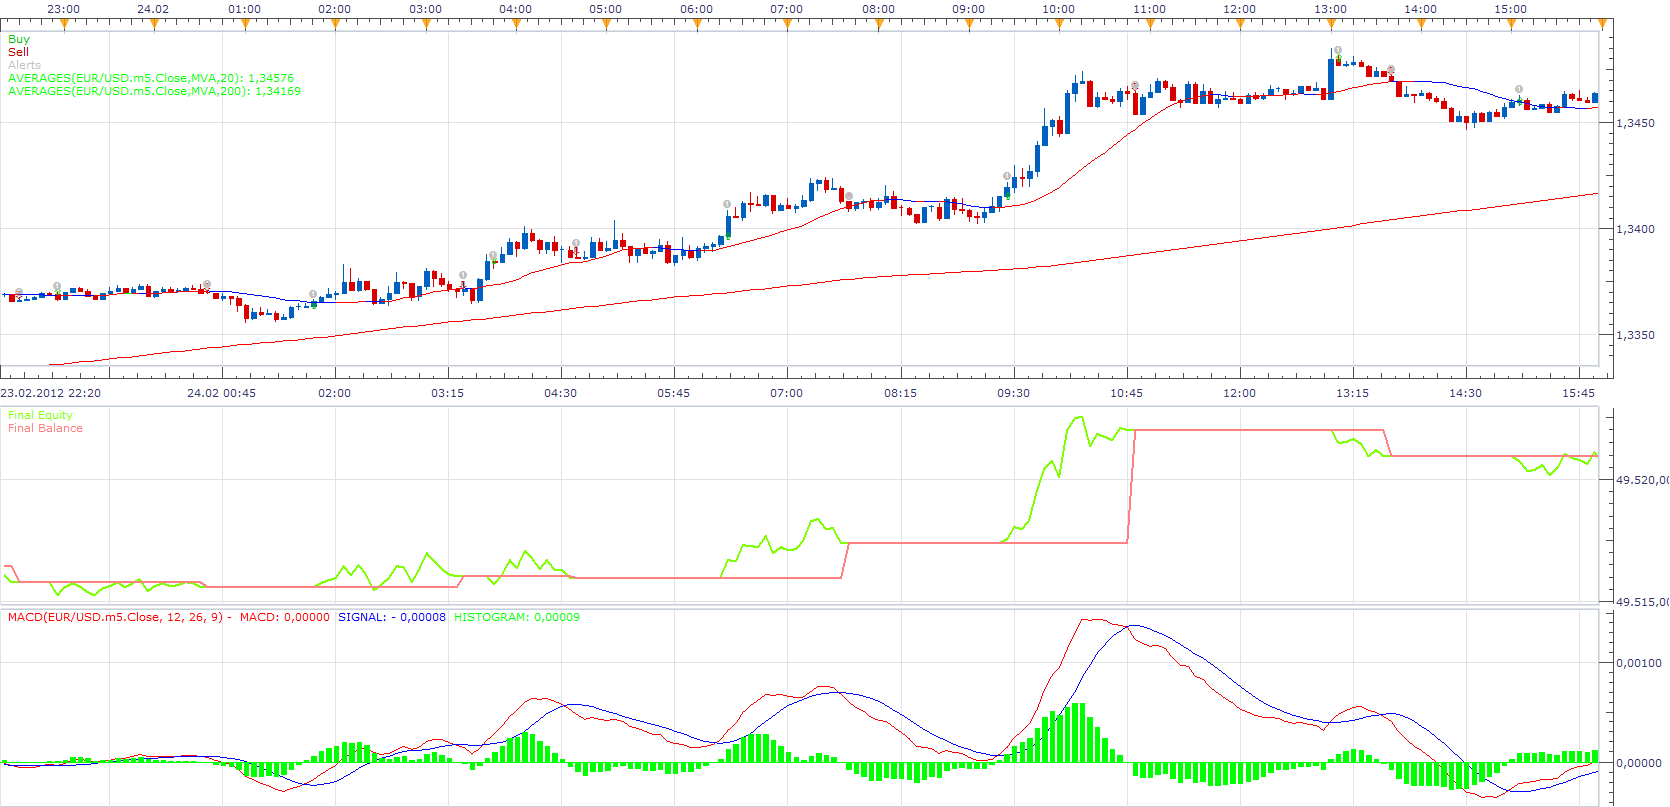Click the 24.02 00:45 time label

tap(221, 393)
